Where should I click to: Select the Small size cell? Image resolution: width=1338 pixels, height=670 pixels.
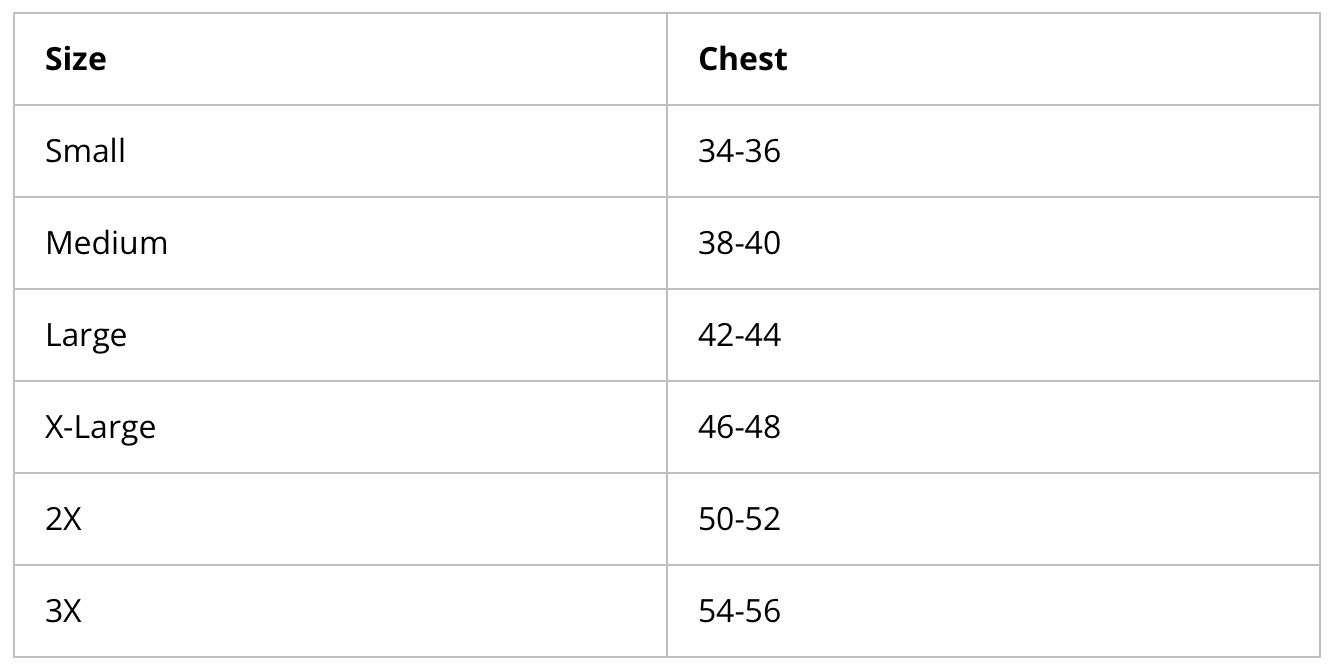click(340, 151)
